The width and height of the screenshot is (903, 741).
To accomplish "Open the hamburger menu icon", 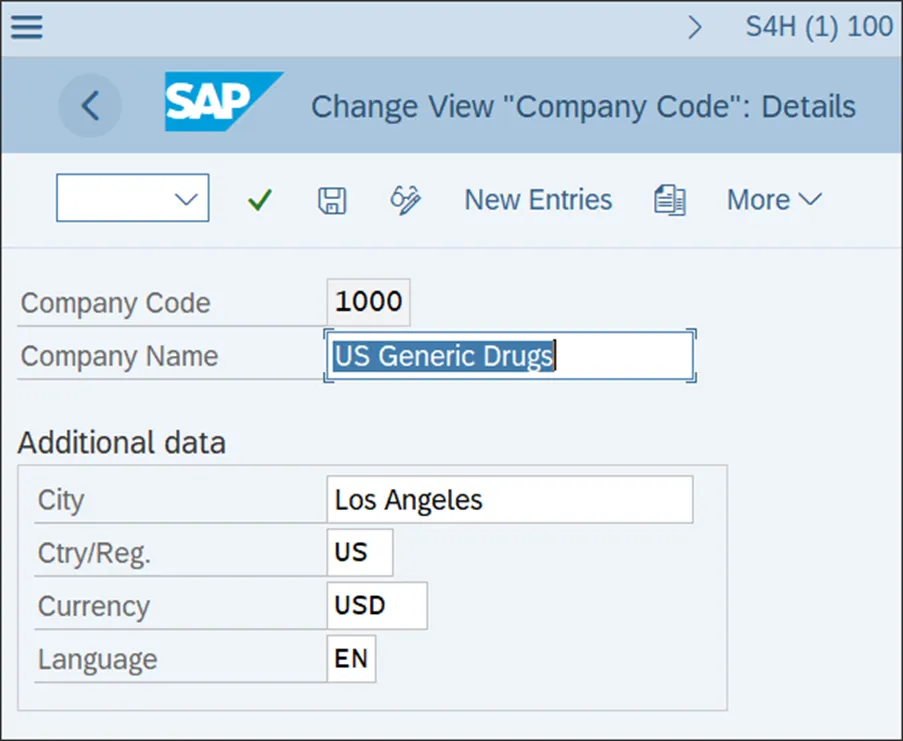I will (x=26, y=27).
